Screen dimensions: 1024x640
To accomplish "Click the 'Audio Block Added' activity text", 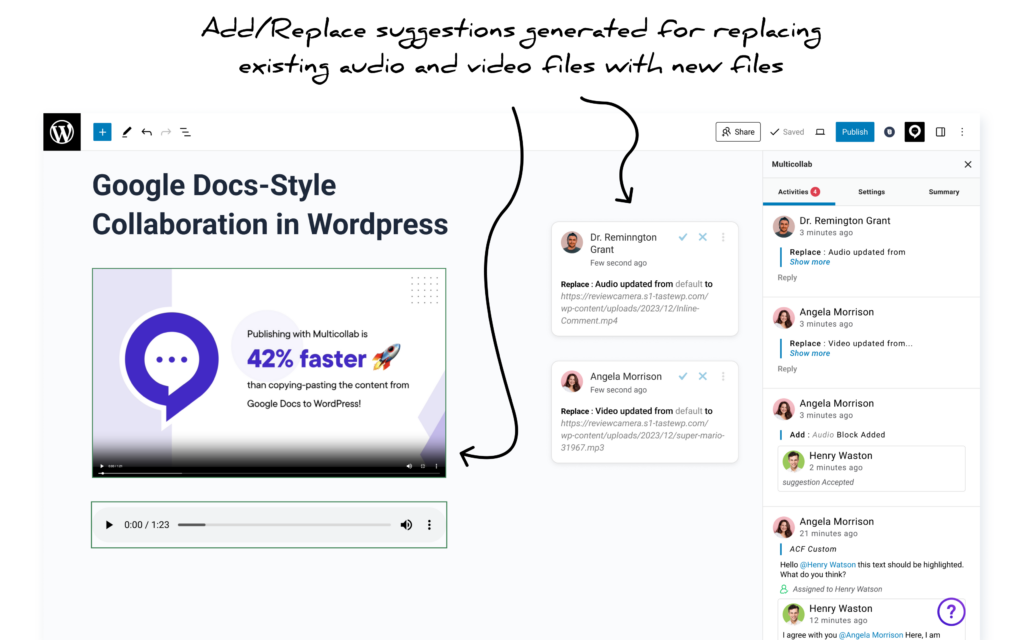I will 848,435.
